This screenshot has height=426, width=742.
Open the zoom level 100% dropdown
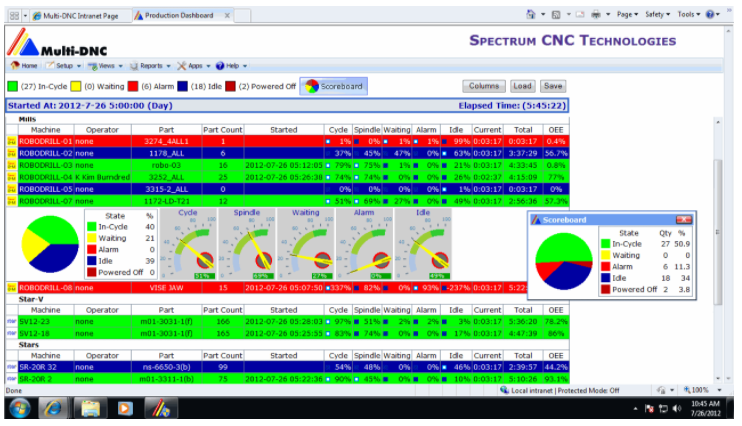720,390
